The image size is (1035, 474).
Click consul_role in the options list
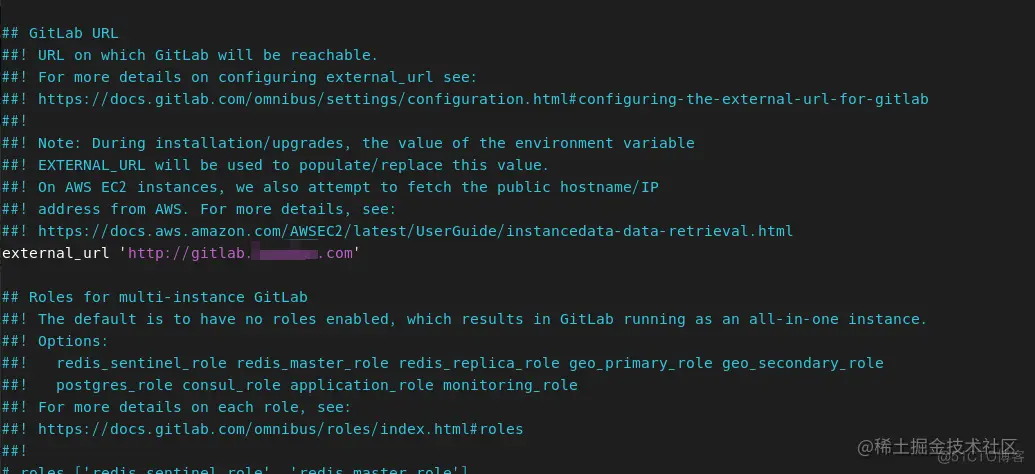(x=231, y=385)
